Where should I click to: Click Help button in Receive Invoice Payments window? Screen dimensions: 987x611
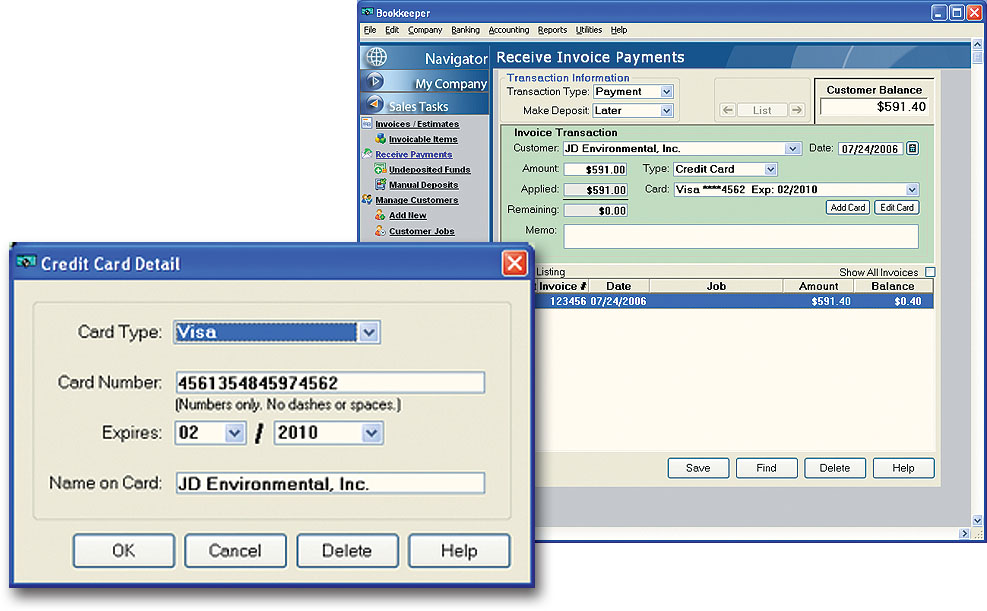[x=903, y=468]
